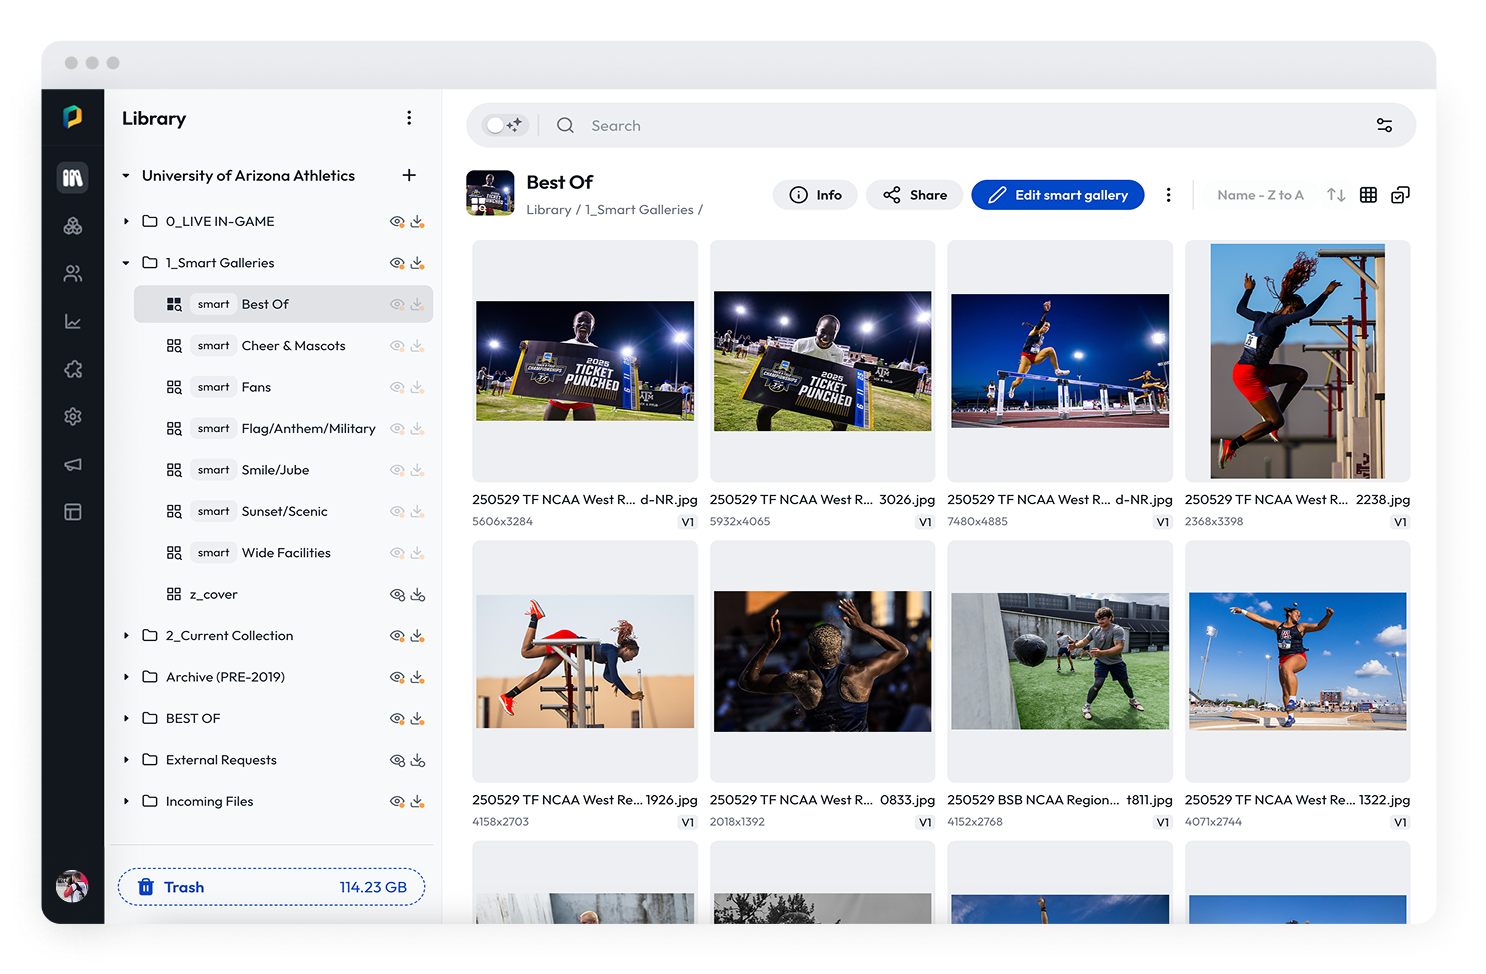1486x974 pixels.
Task: Toggle visibility of 2_Current Collection folder
Action: pos(397,636)
